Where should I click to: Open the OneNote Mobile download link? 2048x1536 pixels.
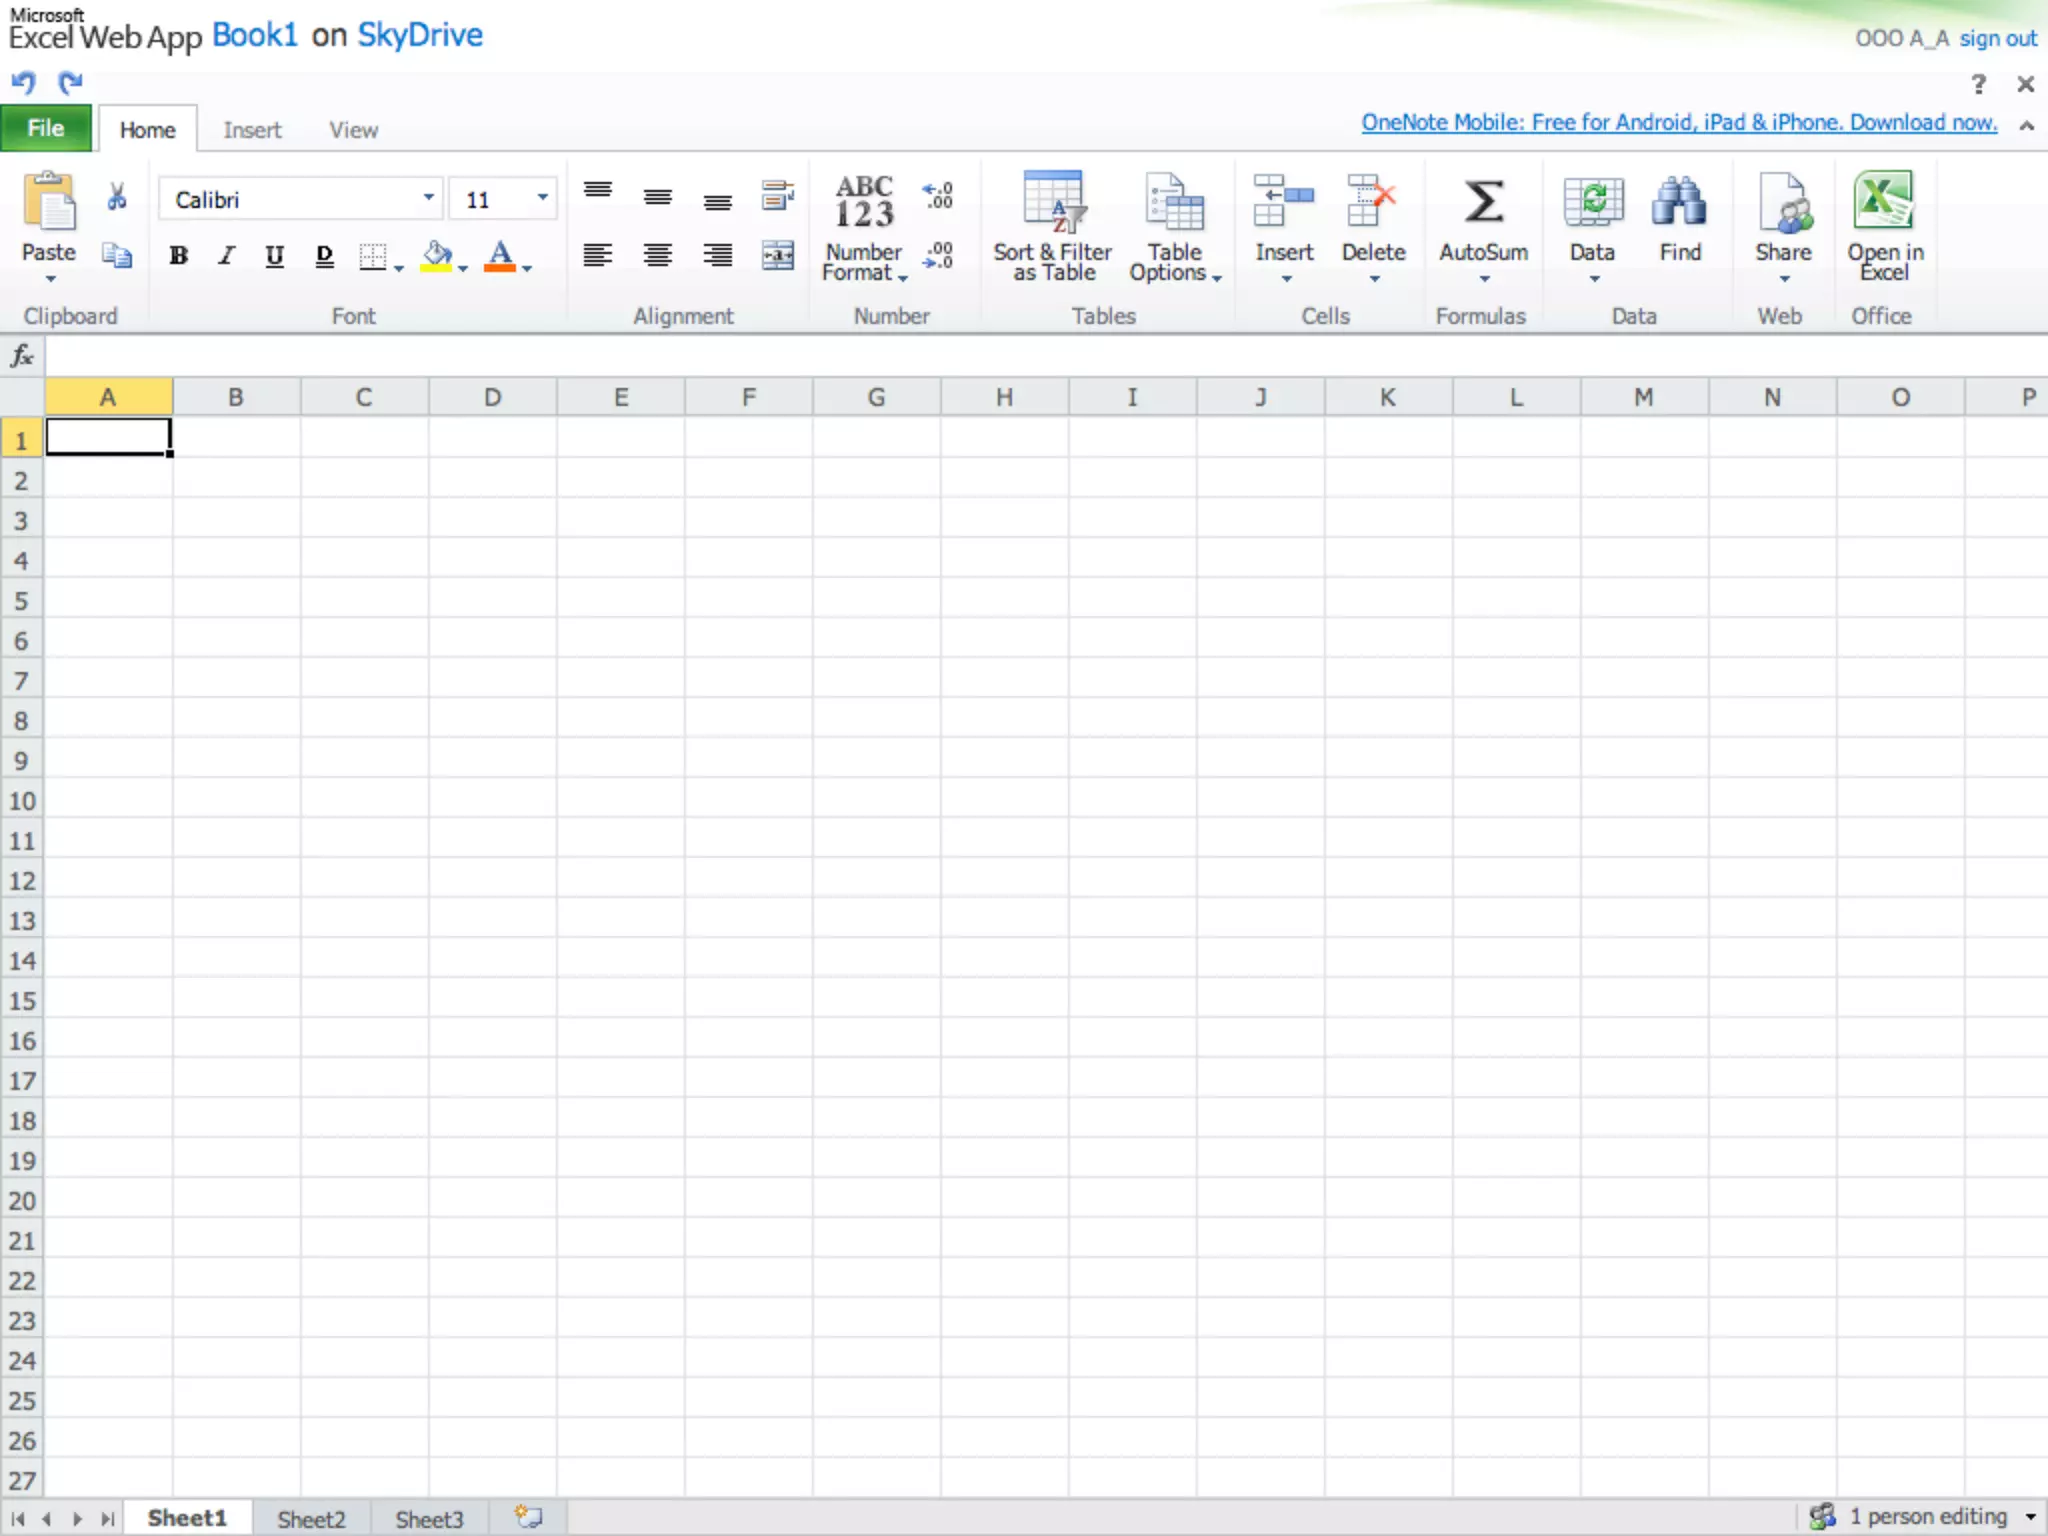pyautogui.click(x=1678, y=122)
